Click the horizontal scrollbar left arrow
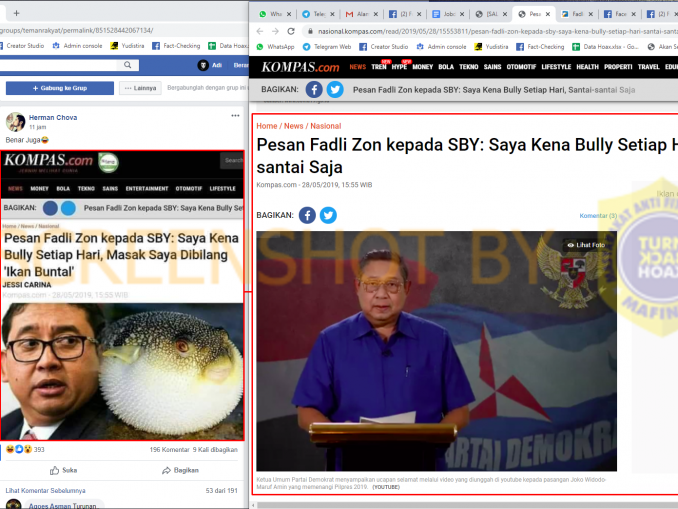Screen dimensions: 678x509 tap(254, 505)
